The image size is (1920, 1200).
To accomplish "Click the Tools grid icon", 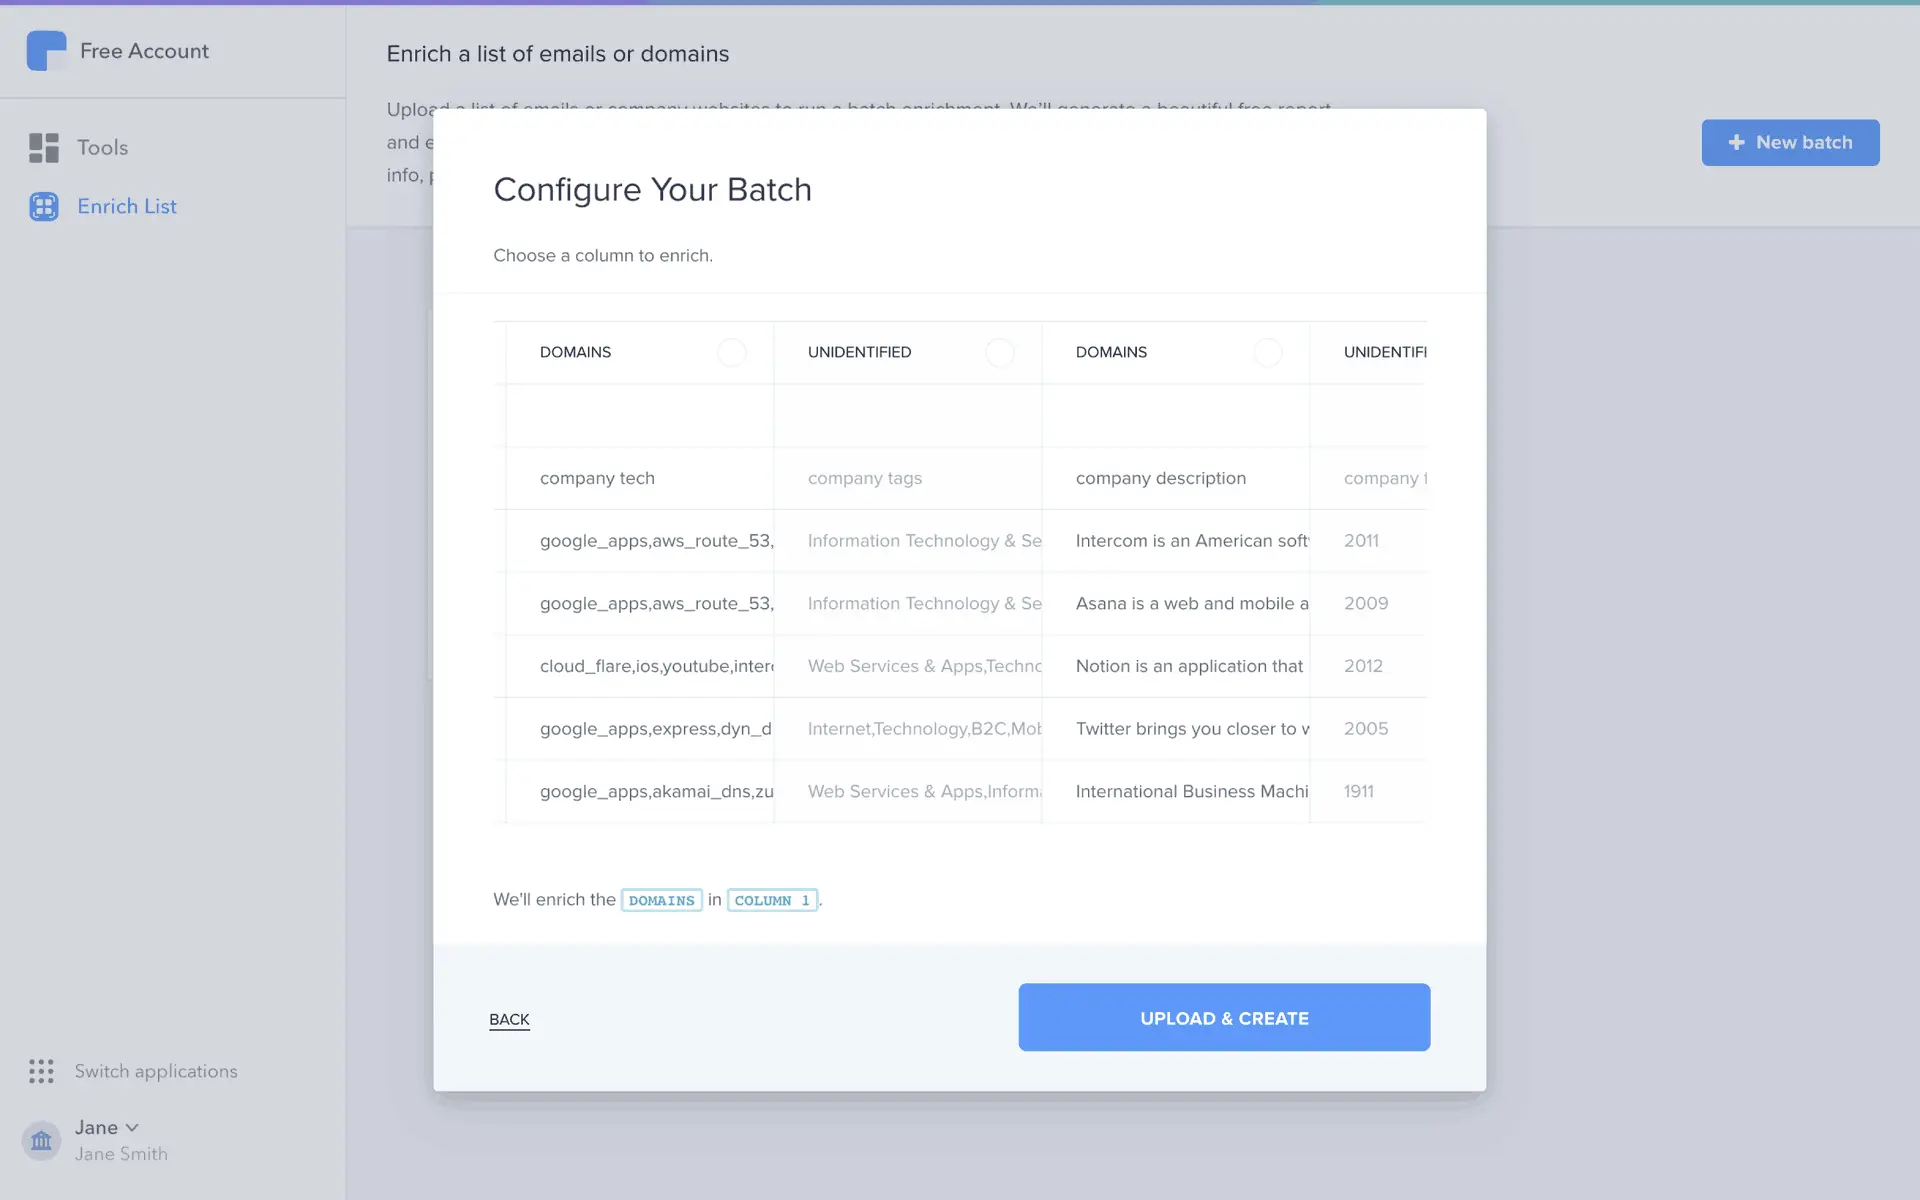I will pyautogui.click(x=44, y=148).
